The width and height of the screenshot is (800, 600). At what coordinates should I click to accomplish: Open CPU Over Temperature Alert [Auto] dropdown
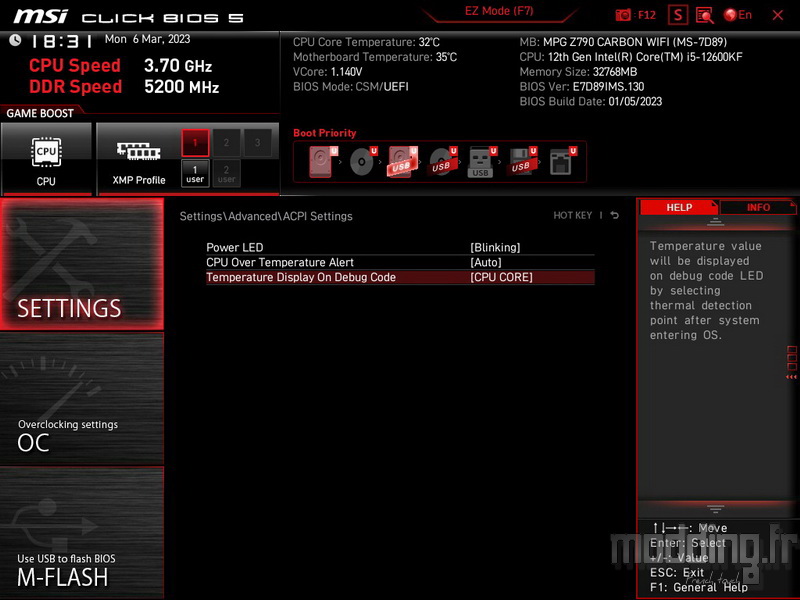pos(486,262)
